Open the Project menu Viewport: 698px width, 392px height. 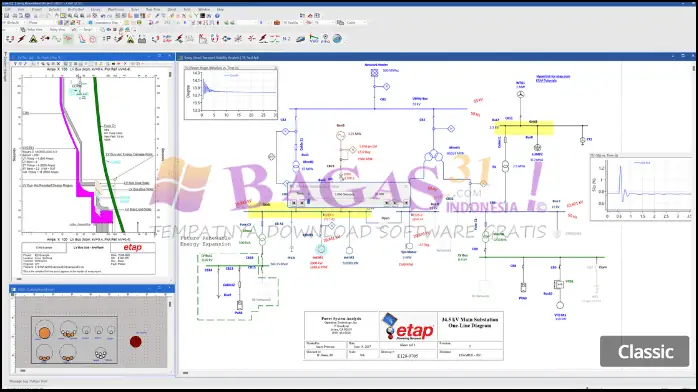coord(37,9)
